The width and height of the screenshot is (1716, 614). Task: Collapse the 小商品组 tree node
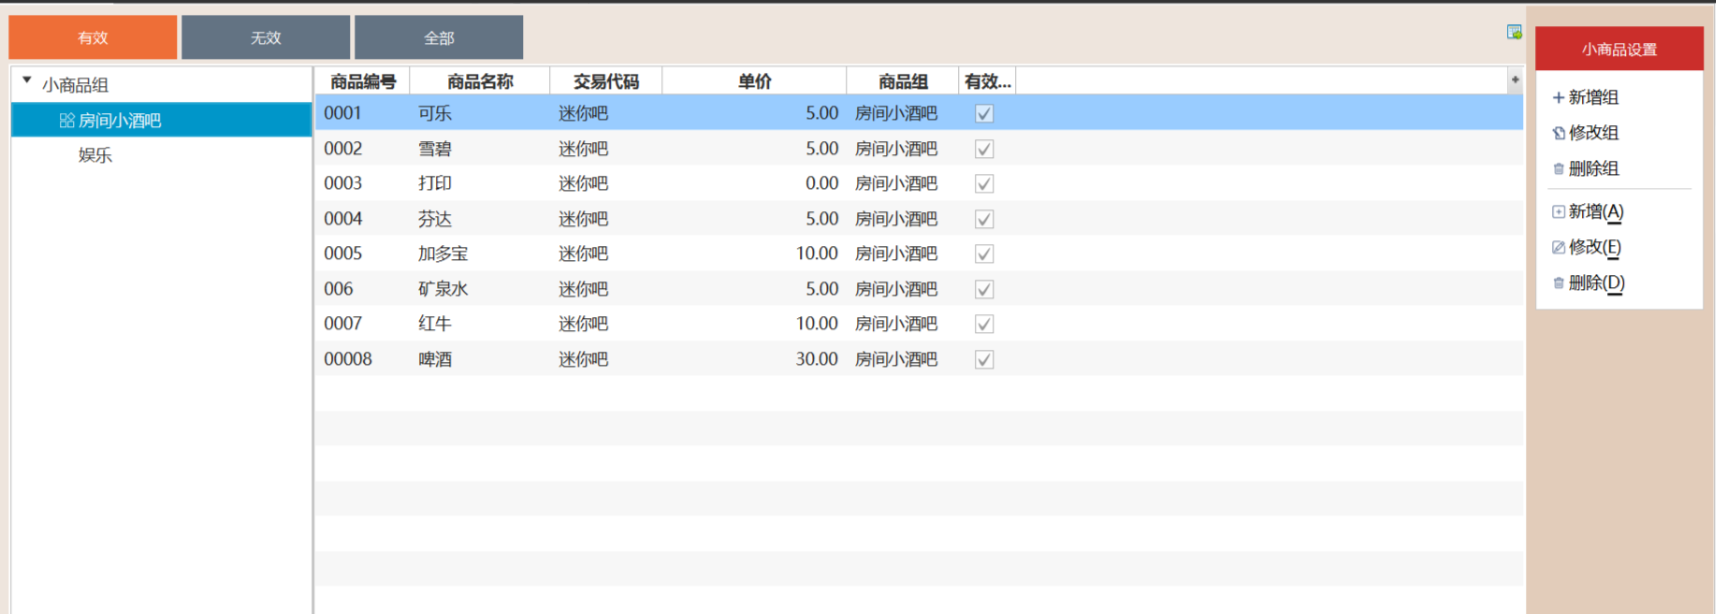(27, 81)
